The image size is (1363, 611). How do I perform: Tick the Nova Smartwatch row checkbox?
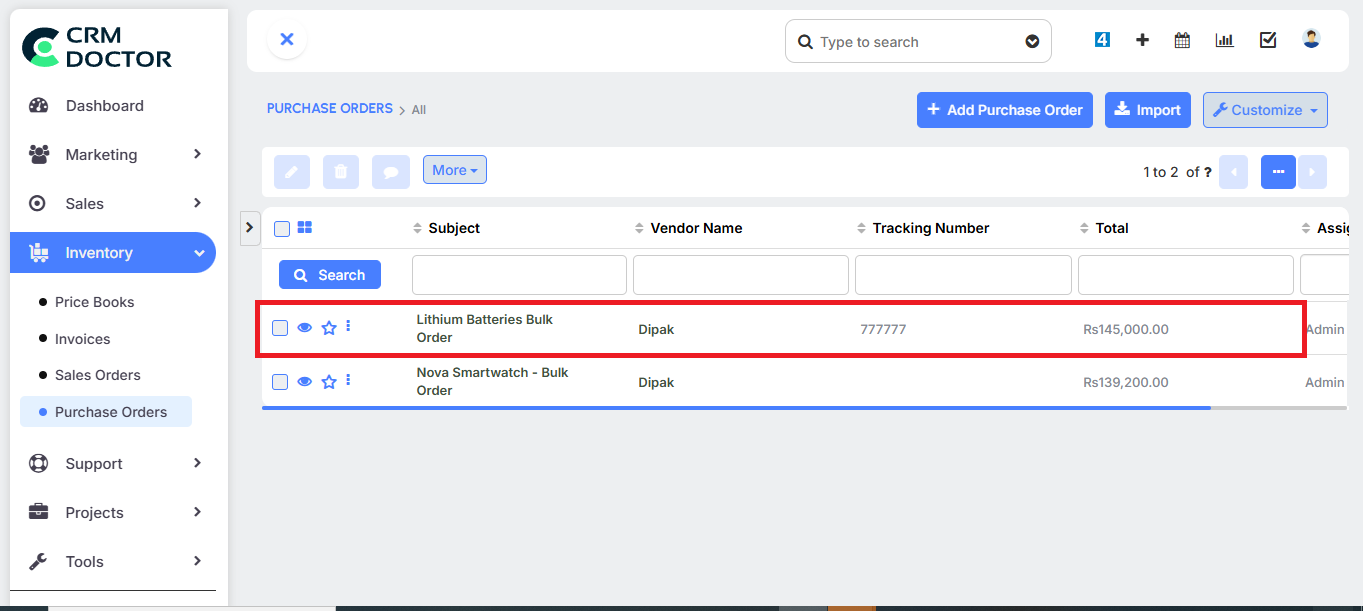click(280, 382)
